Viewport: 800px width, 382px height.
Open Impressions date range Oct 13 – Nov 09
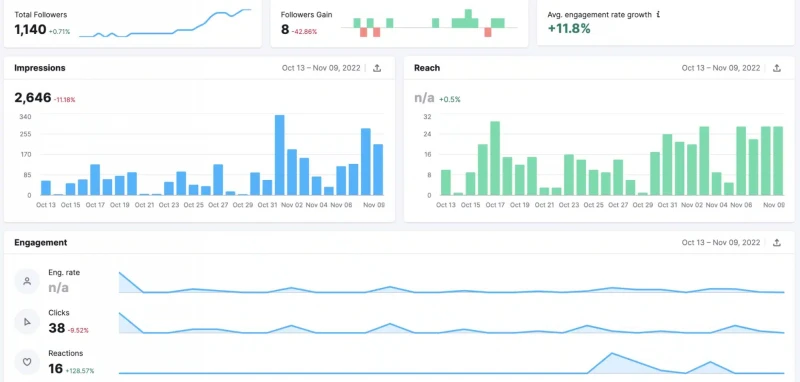tap(321, 68)
